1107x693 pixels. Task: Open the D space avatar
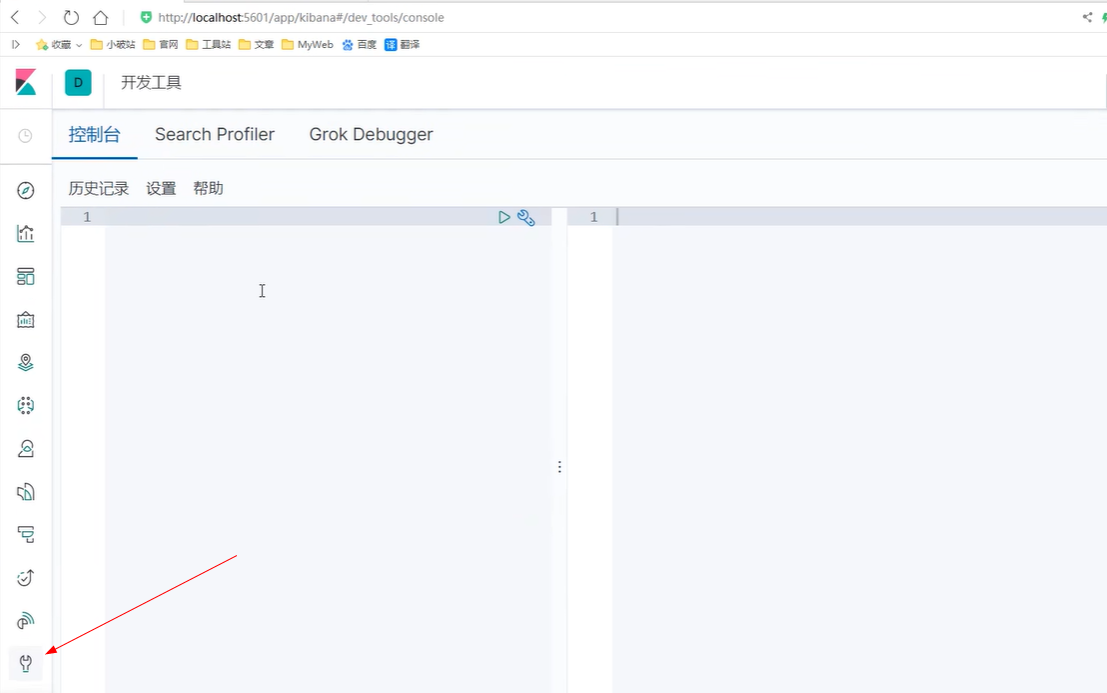pyautogui.click(x=78, y=83)
